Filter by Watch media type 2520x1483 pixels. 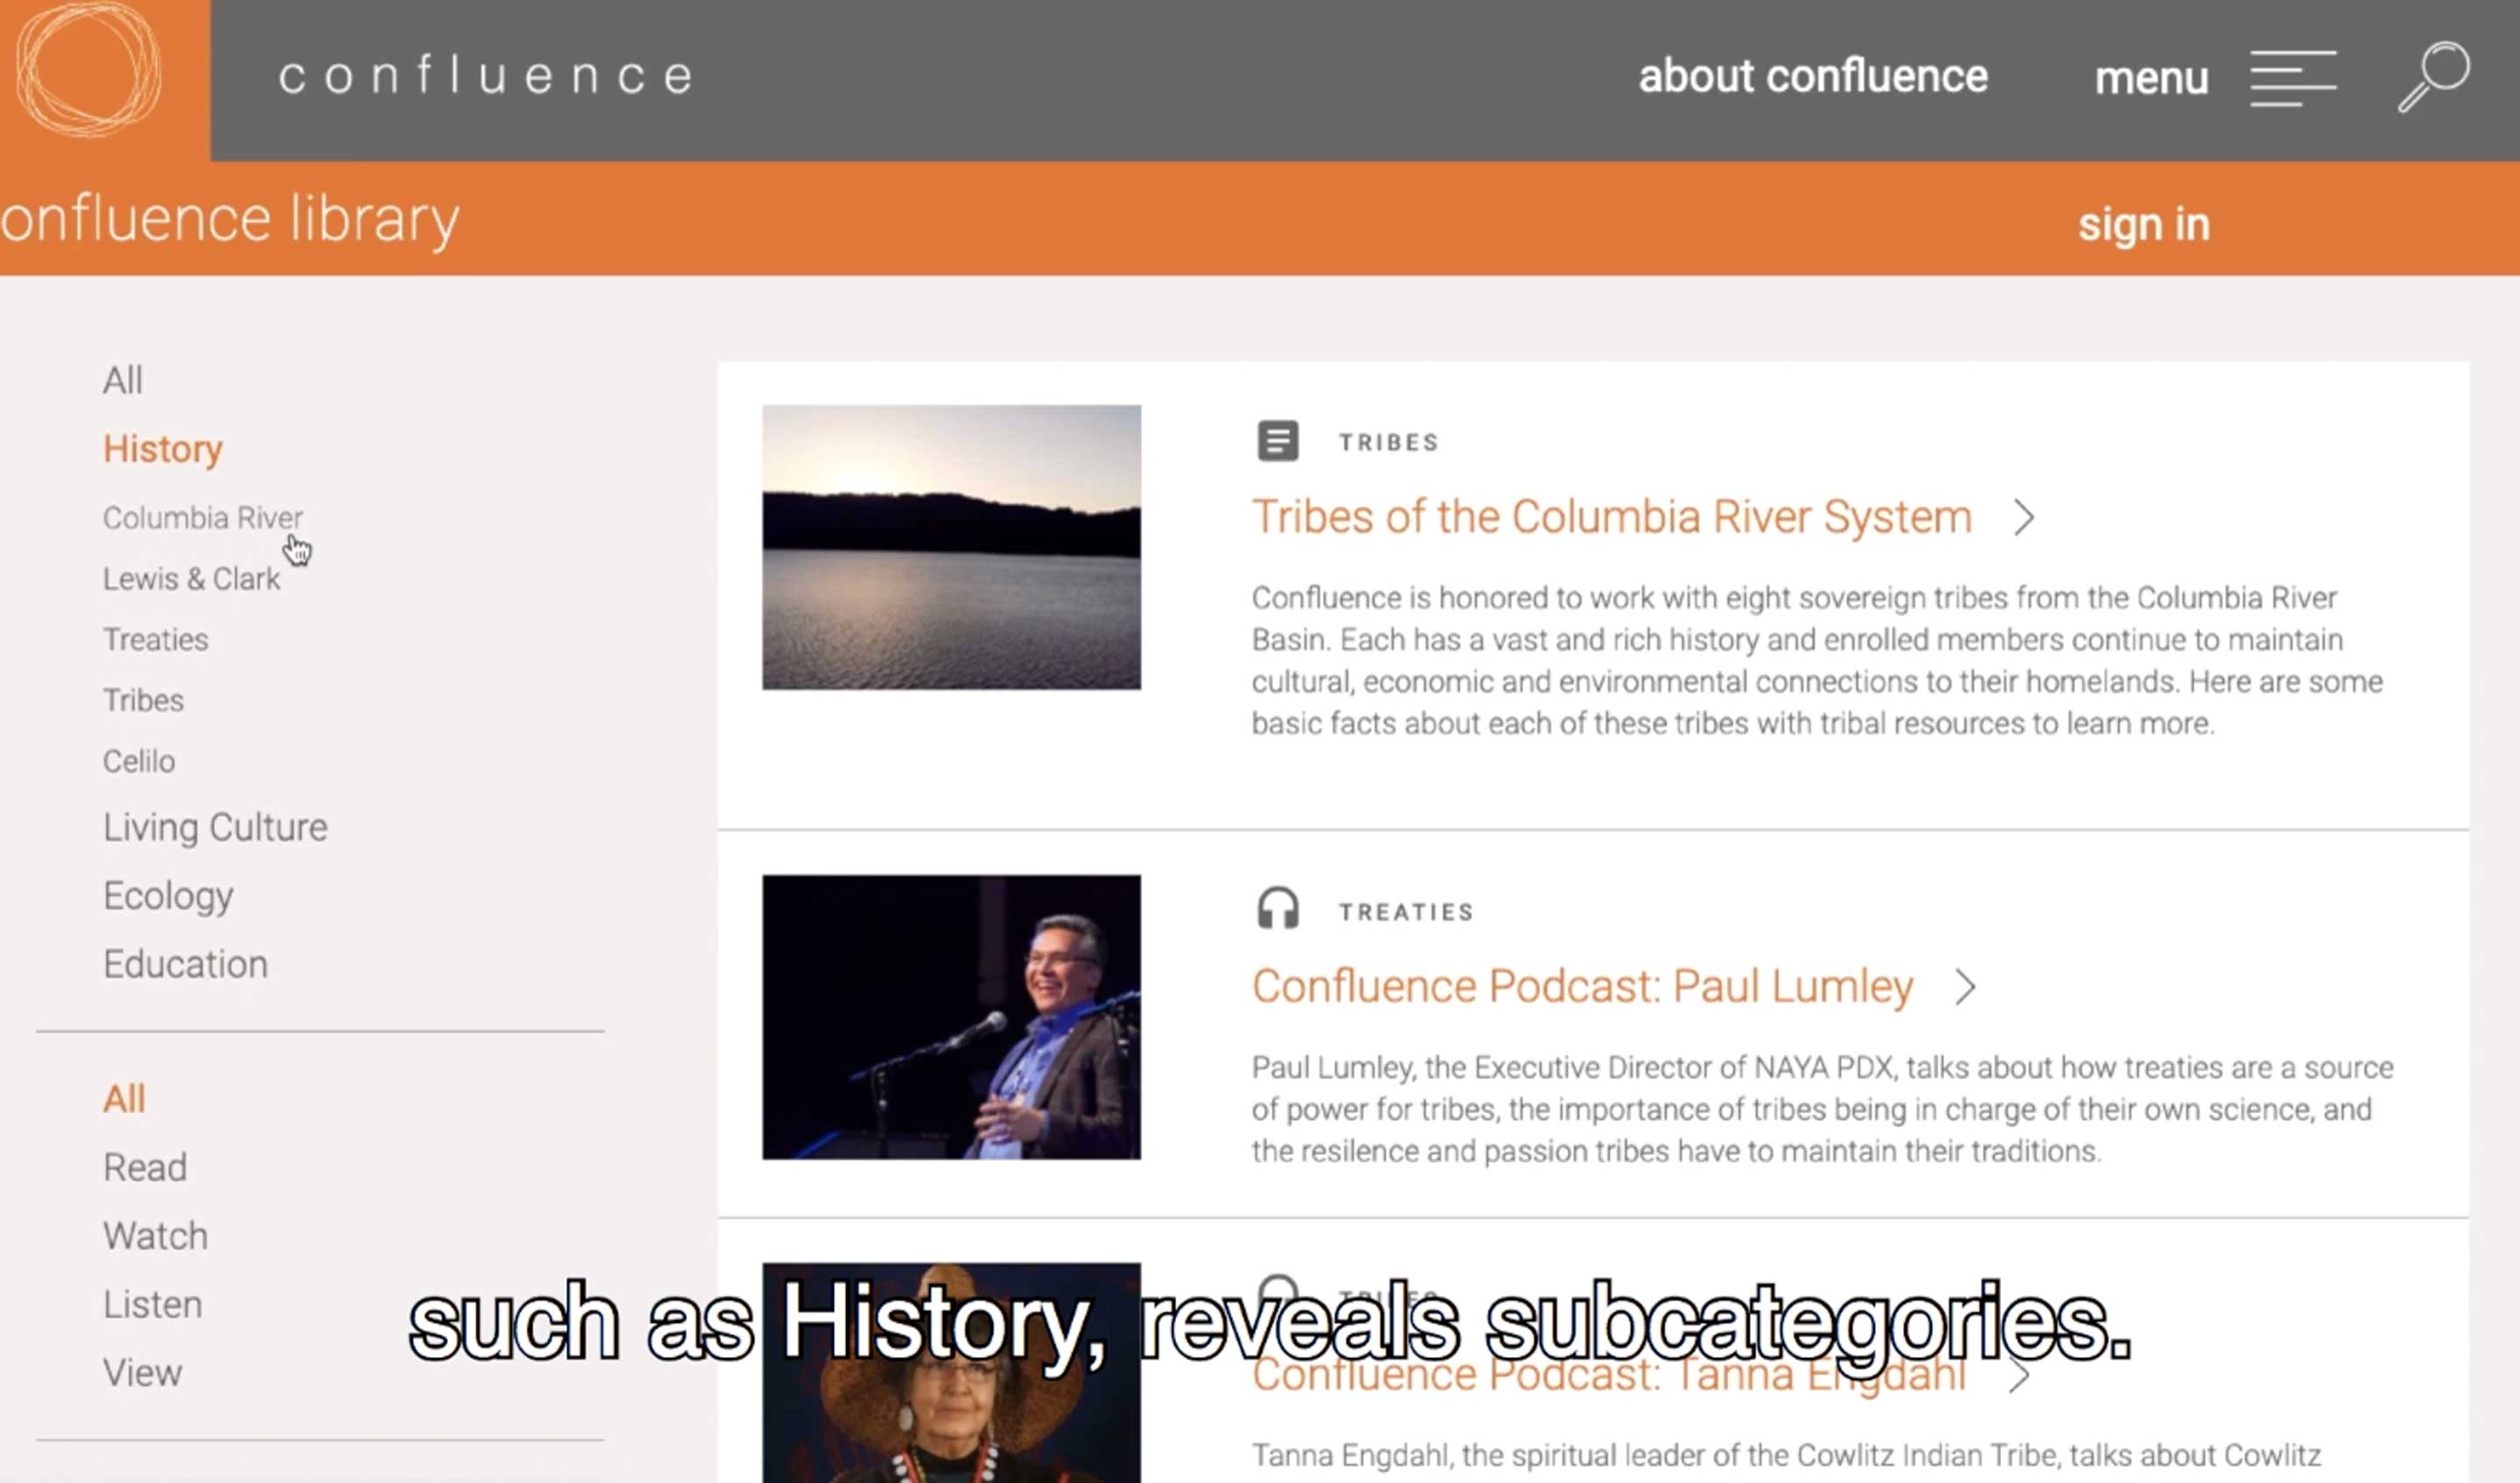click(155, 1237)
